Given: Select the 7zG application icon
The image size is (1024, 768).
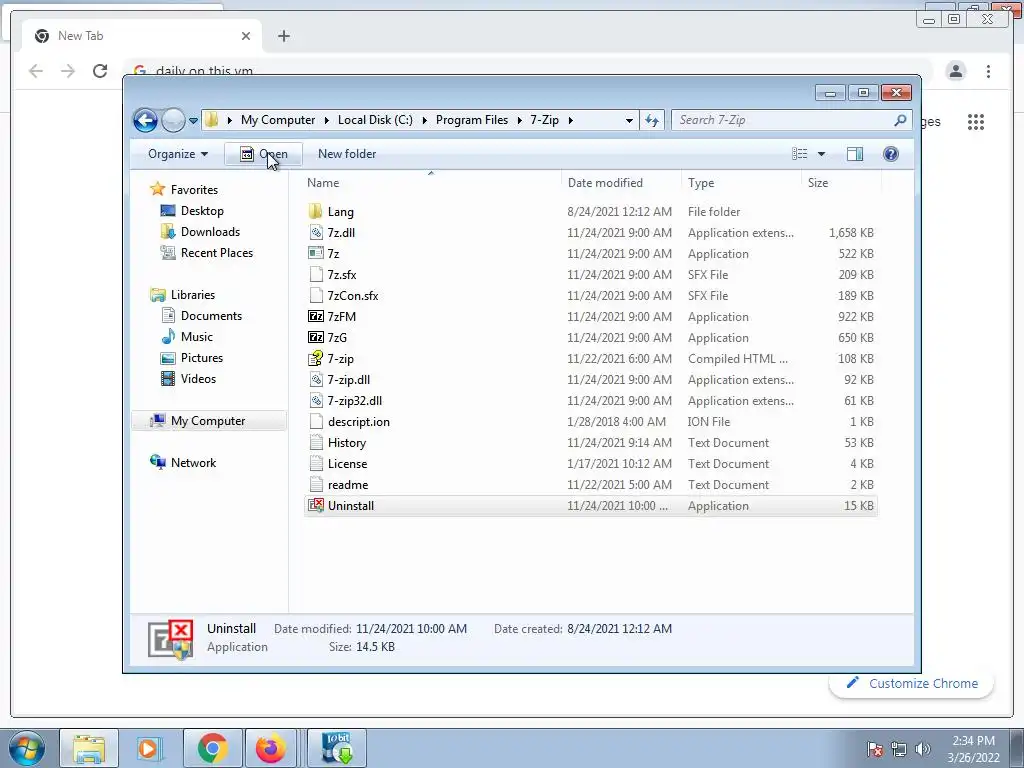Looking at the screenshot, I should click(x=316, y=338).
